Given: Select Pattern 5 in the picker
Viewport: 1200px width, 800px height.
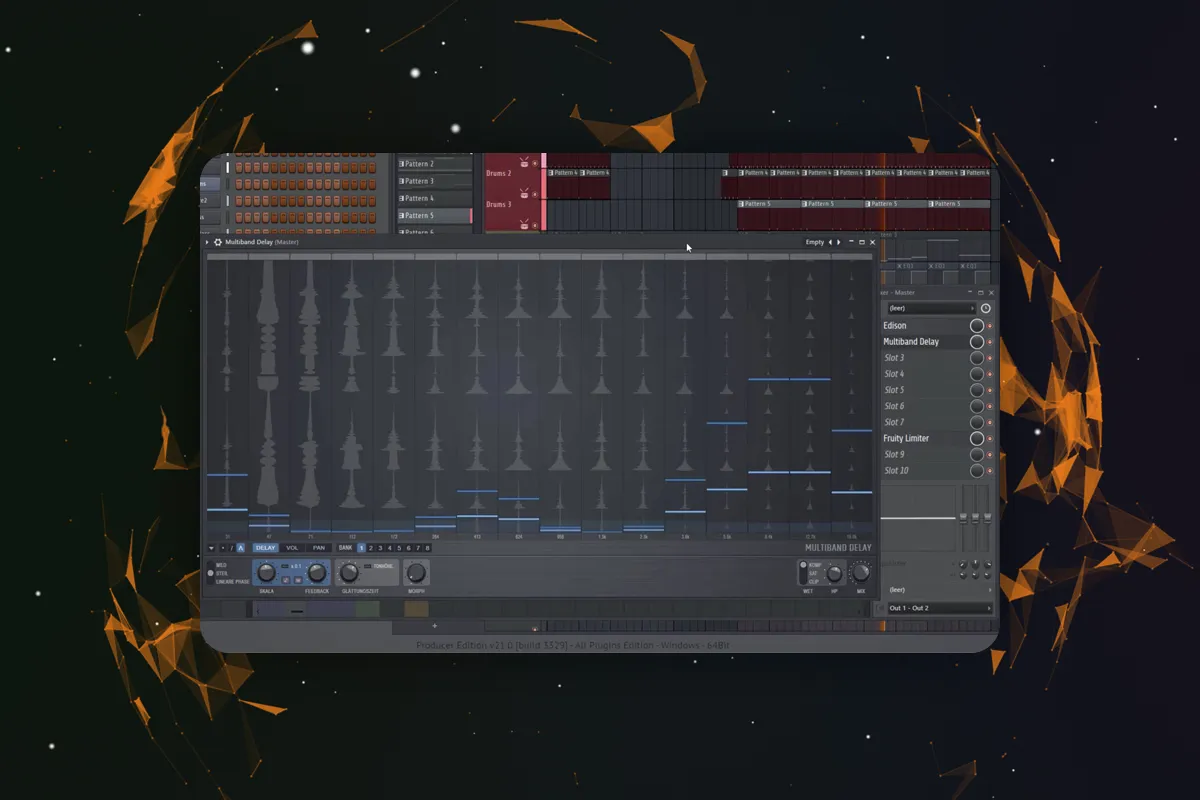Looking at the screenshot, I should [x=434, y=215].
